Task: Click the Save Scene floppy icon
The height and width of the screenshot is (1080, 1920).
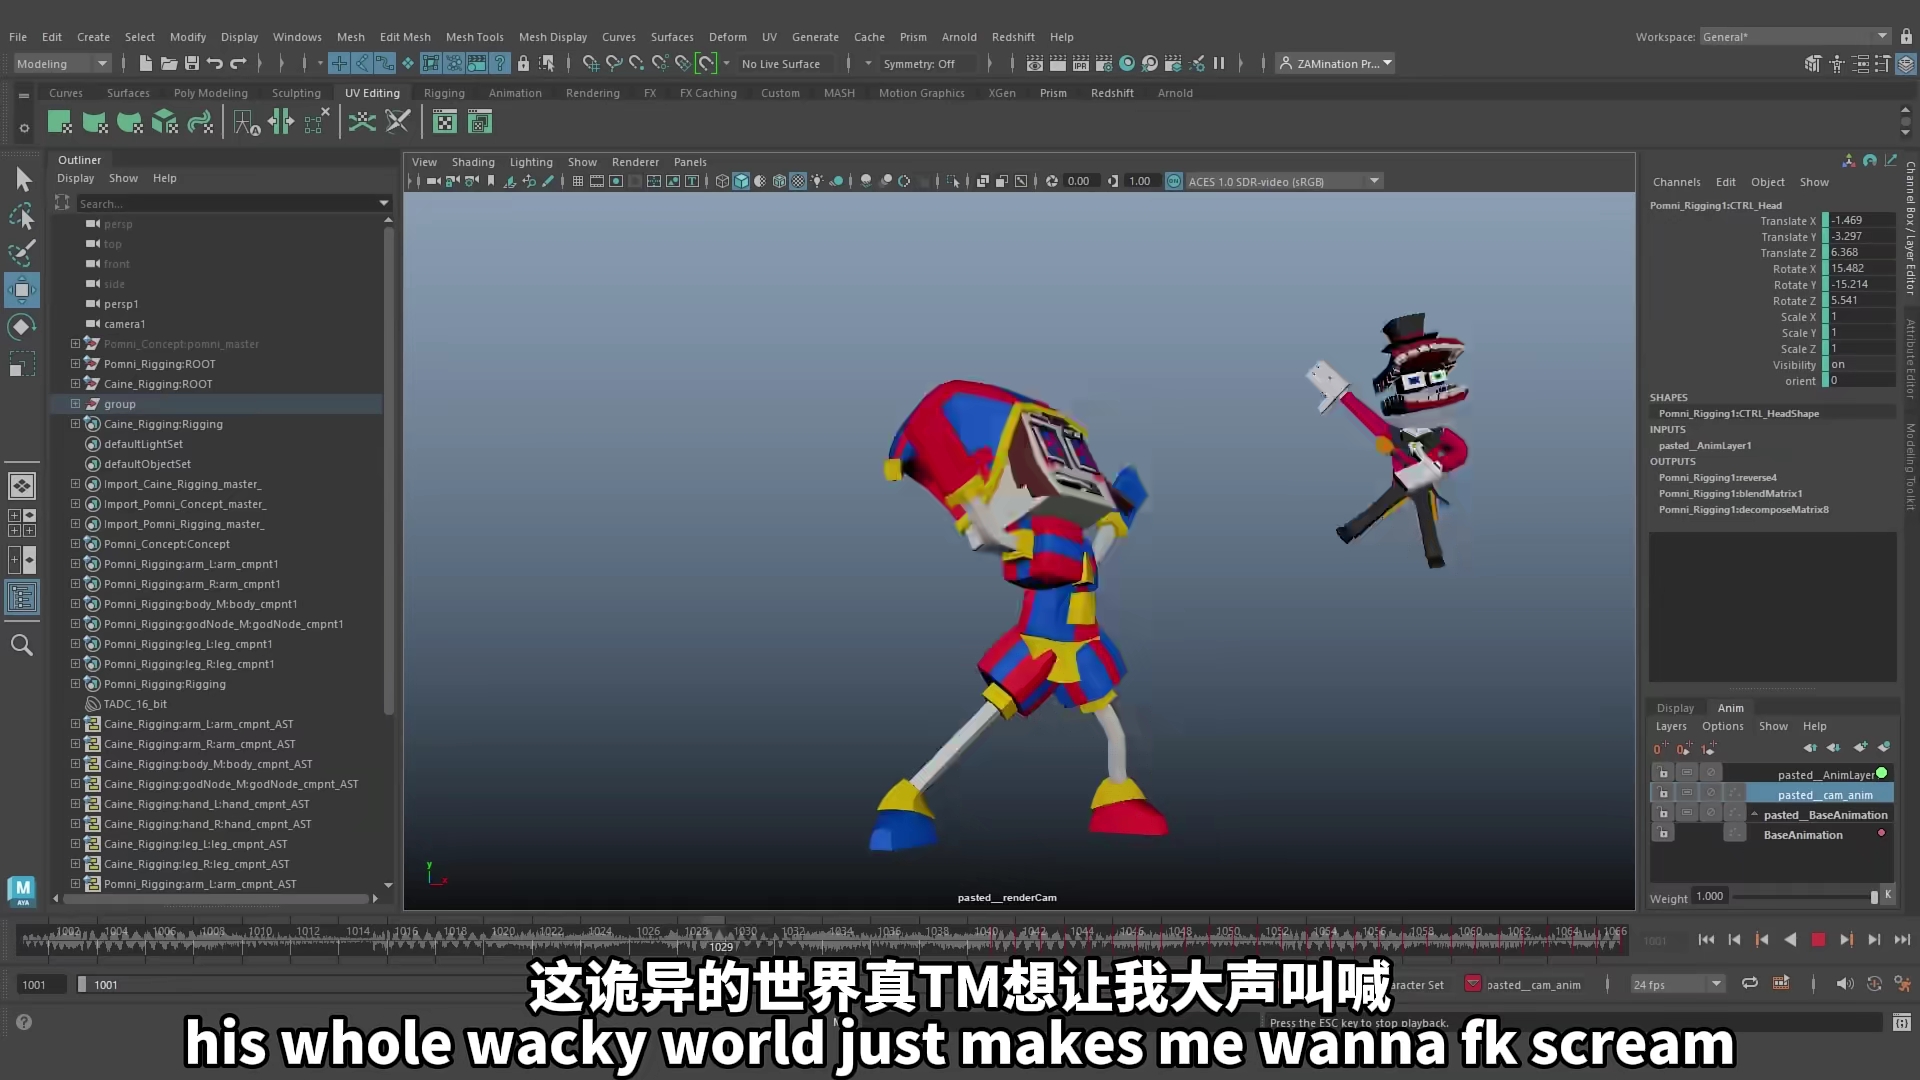Action: click(192, 63)
